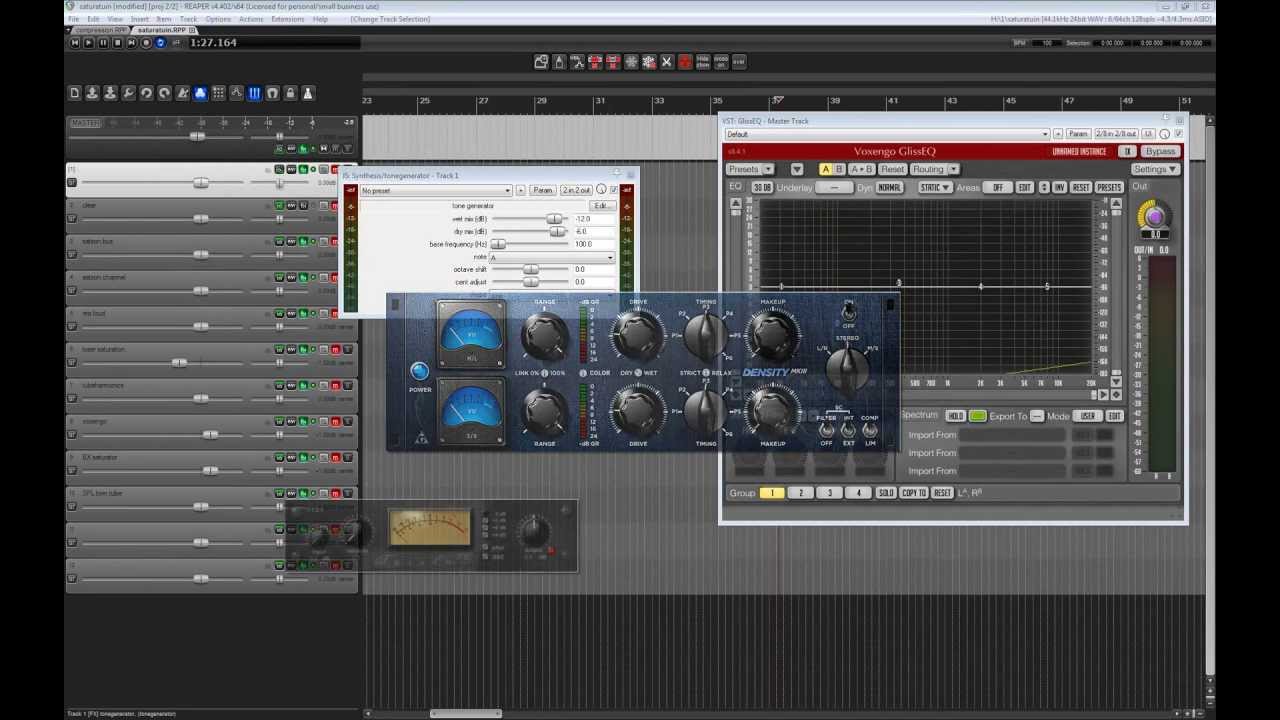This screenshot has height=720, width=1280.
Task: Mute the 'laser saturation' track
Action: [335, 349]
